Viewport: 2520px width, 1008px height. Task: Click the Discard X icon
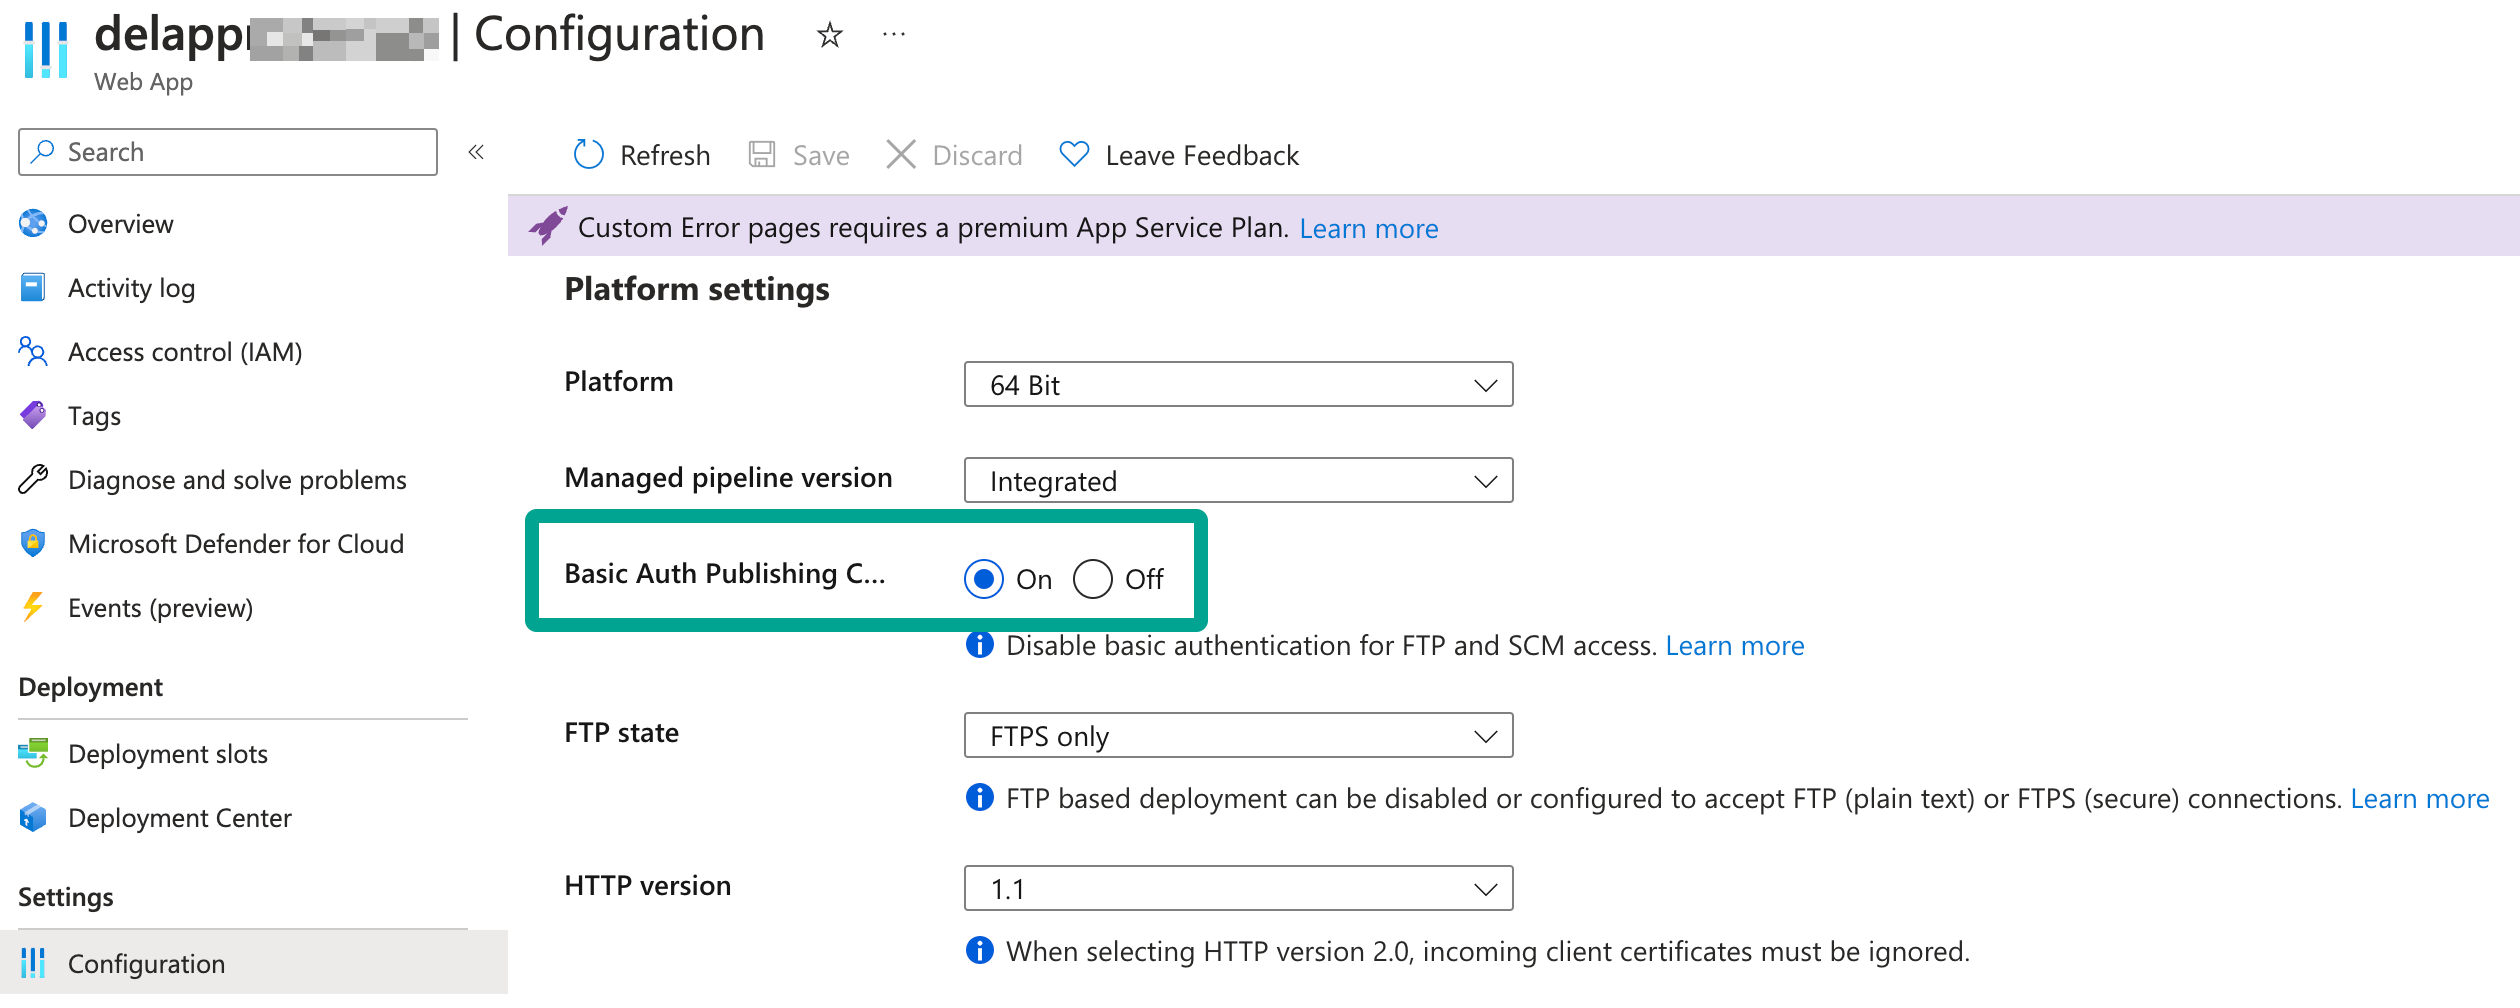(900, 155)
